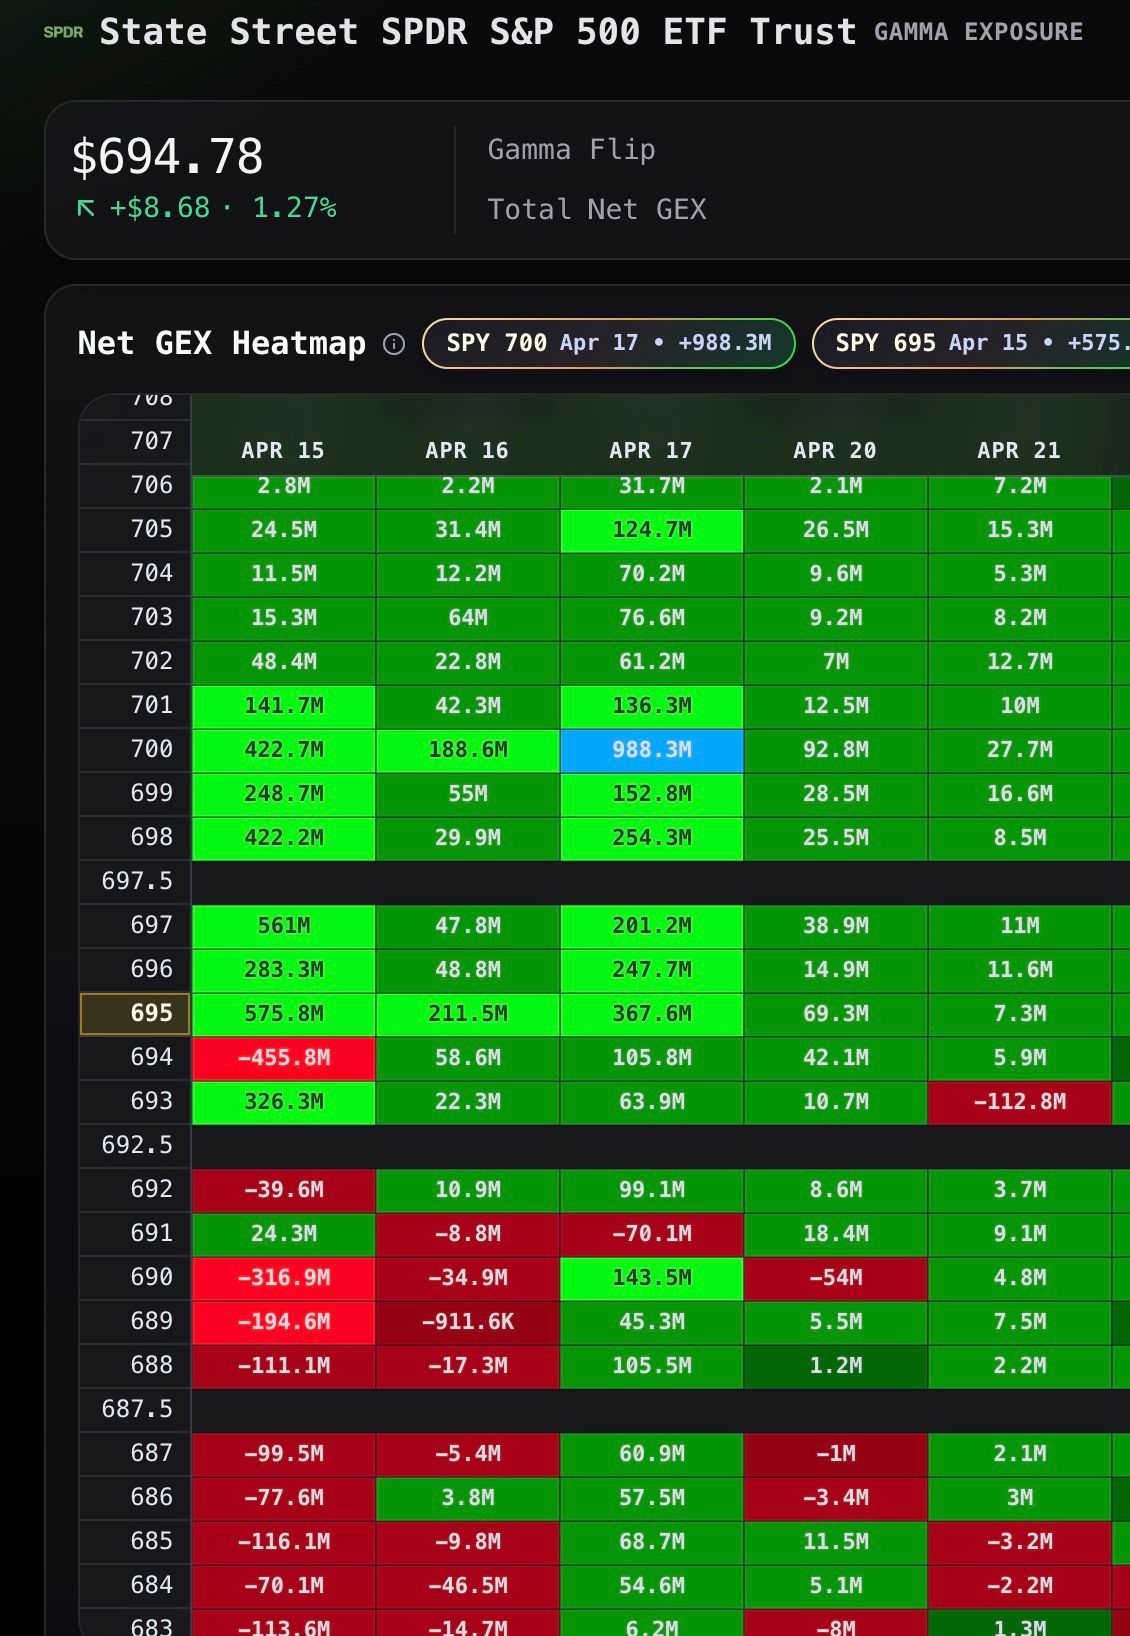The image size is (1130, 1636).
Task: Click the 575.8M cell
Action: [284, 1014]
